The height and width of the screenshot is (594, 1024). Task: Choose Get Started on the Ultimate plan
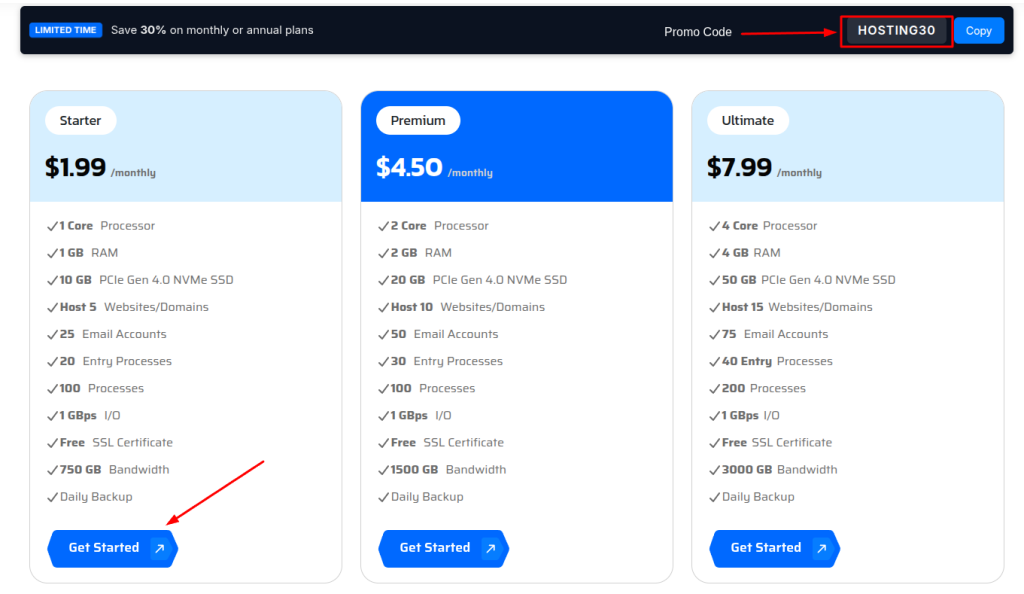click(775, 548)
